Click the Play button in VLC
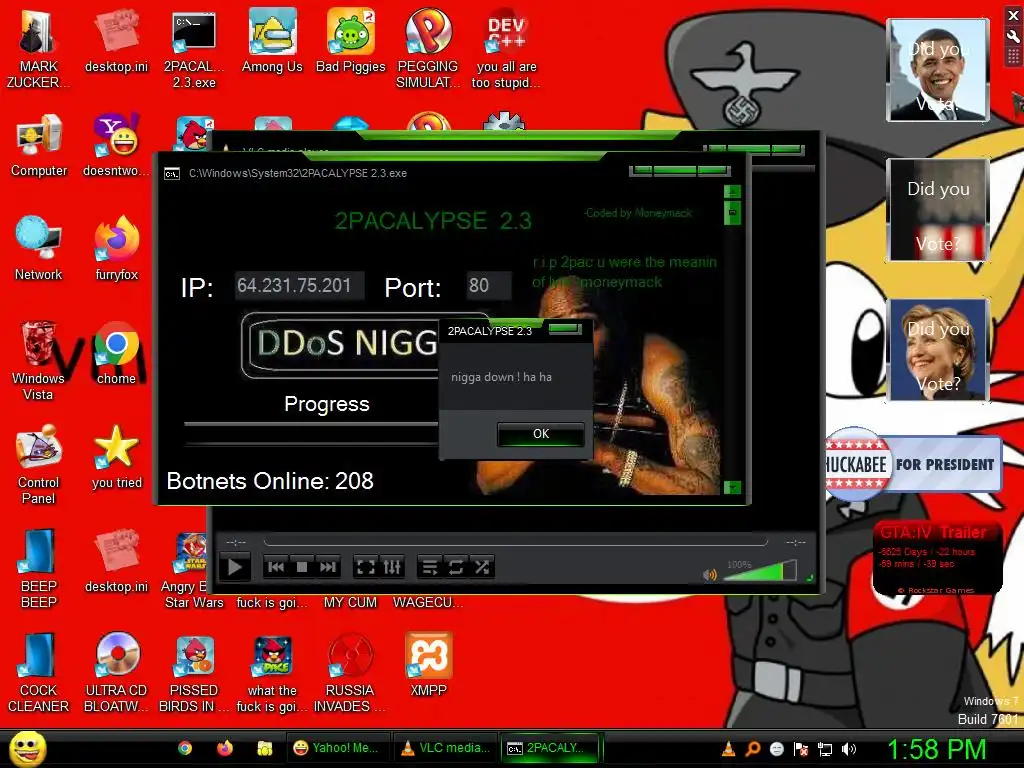 [235, 567]
